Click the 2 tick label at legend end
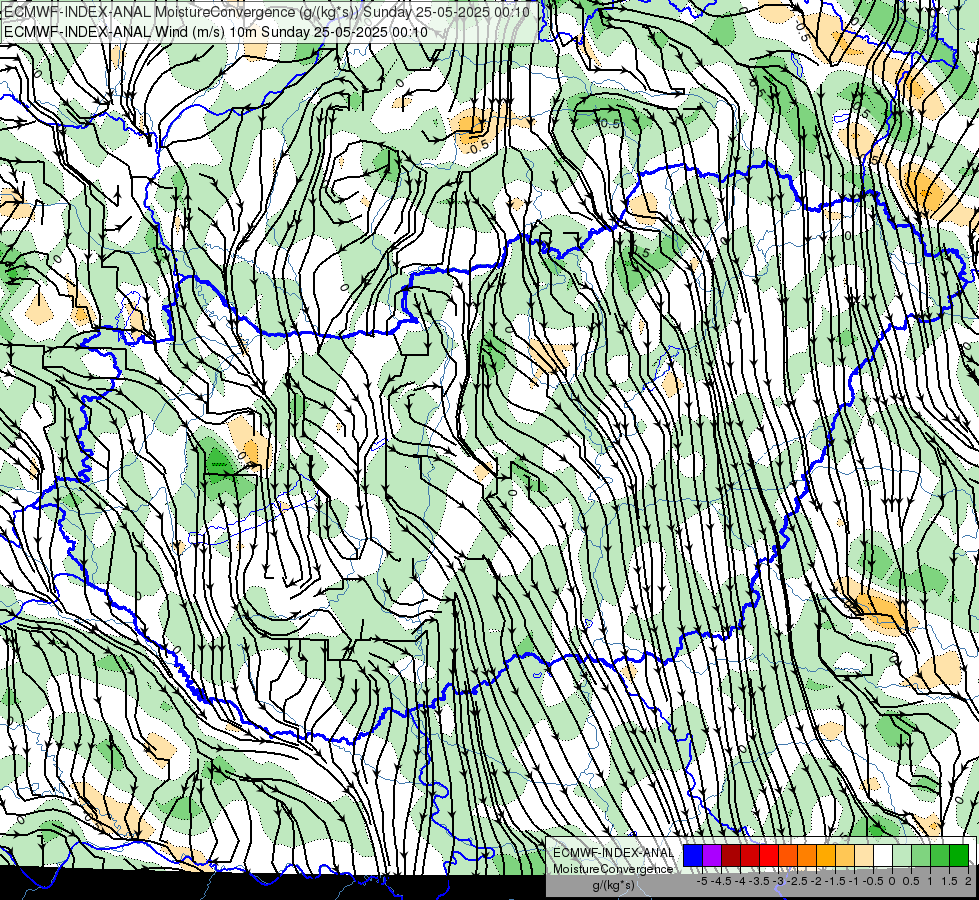 click(x=968, y=881)
